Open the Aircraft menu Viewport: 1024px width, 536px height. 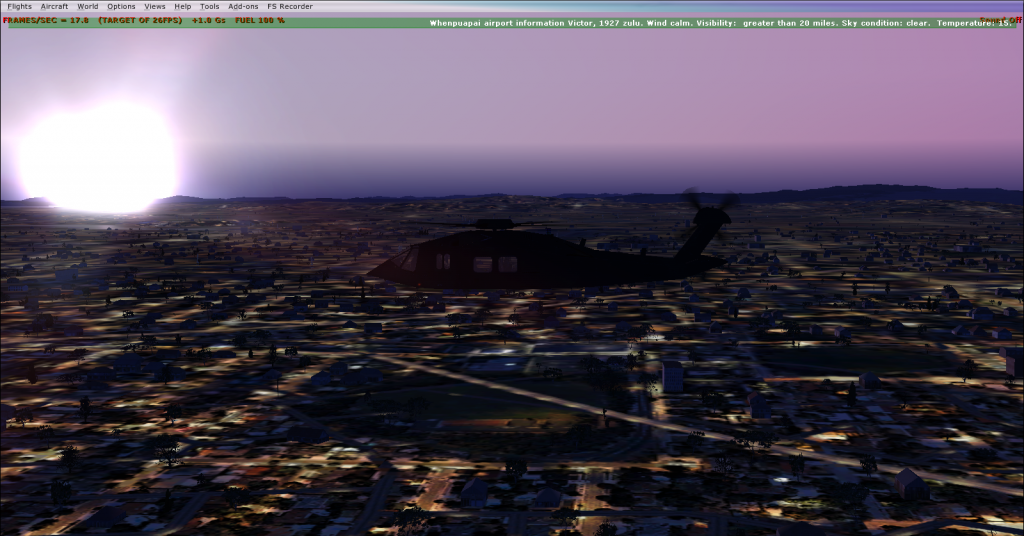(x=54, y=6)
